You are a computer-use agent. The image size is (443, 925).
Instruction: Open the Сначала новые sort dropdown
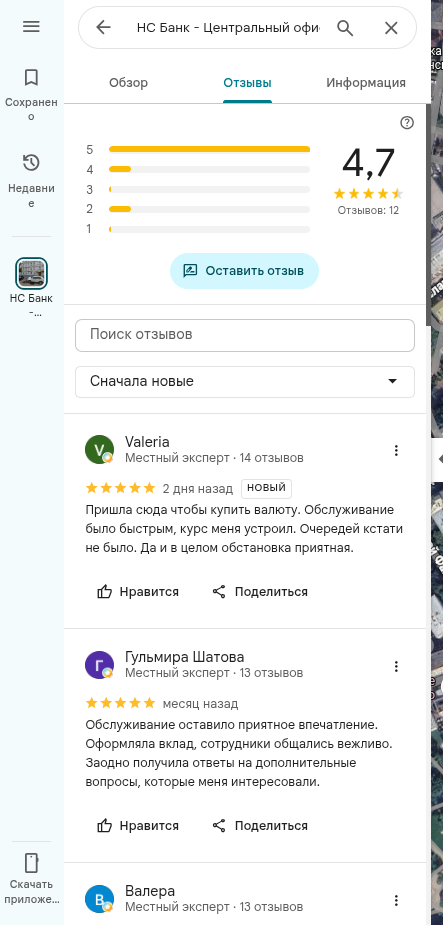tap(245, 381)
